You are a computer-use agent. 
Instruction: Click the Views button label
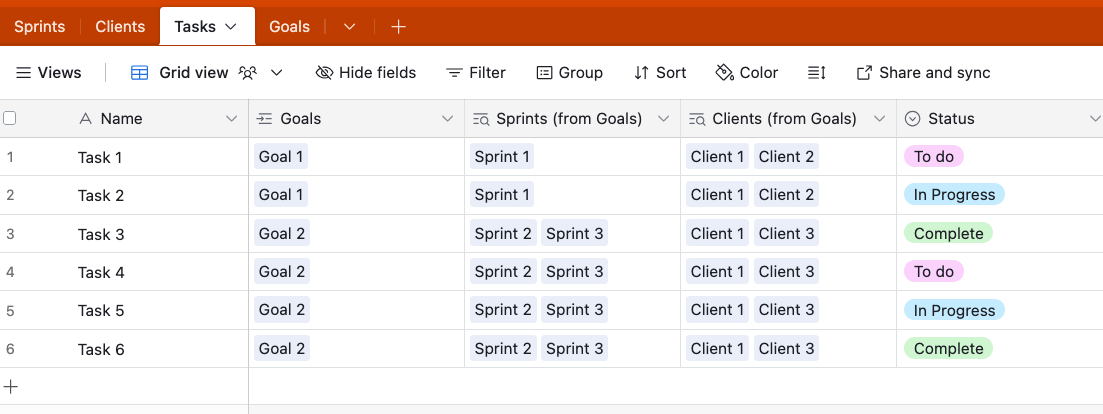click(60, 72)
